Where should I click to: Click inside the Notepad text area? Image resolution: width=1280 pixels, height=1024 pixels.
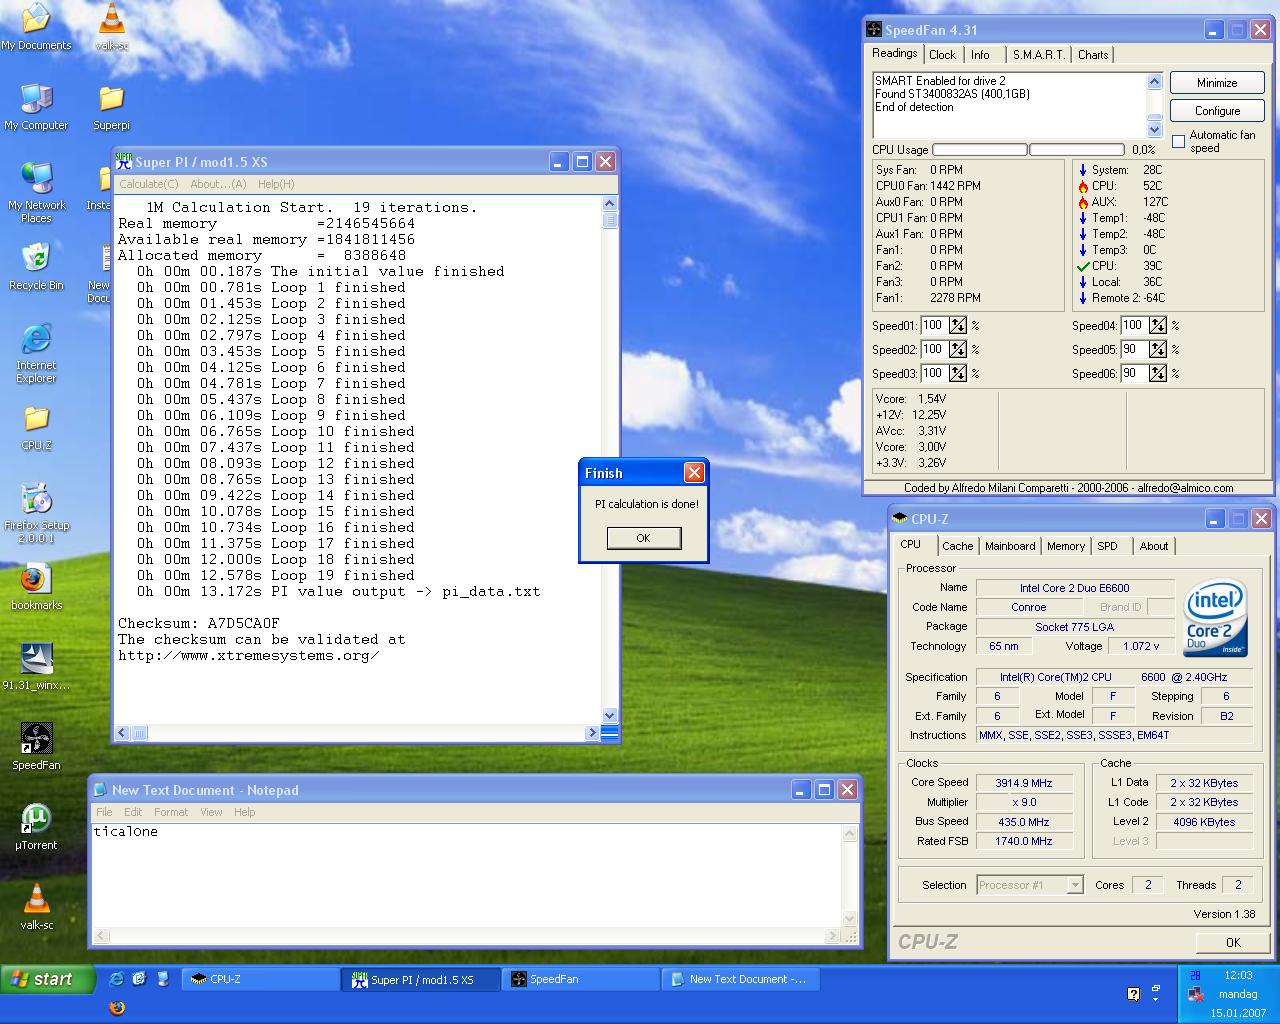click(466, 876)
